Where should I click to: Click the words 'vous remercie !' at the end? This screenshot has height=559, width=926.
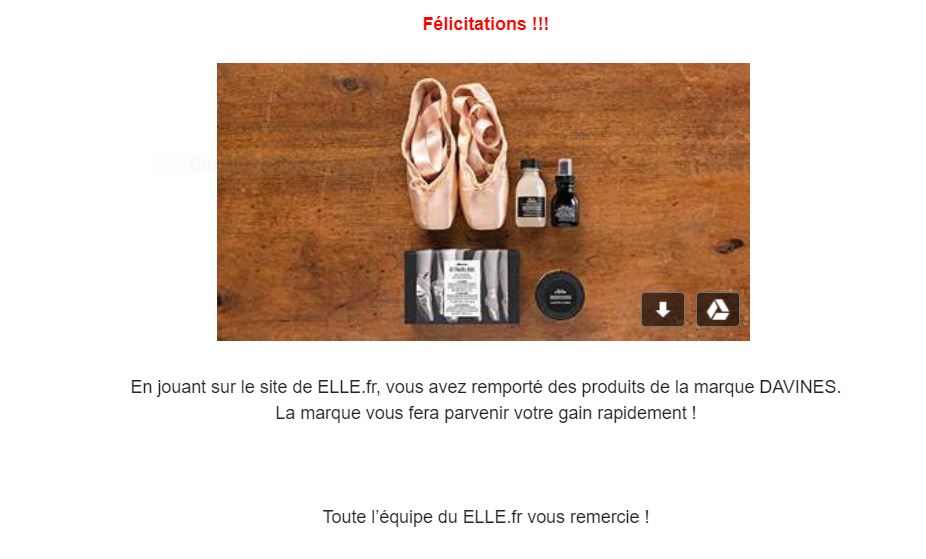pyautogui.click(x=588, y=517)
